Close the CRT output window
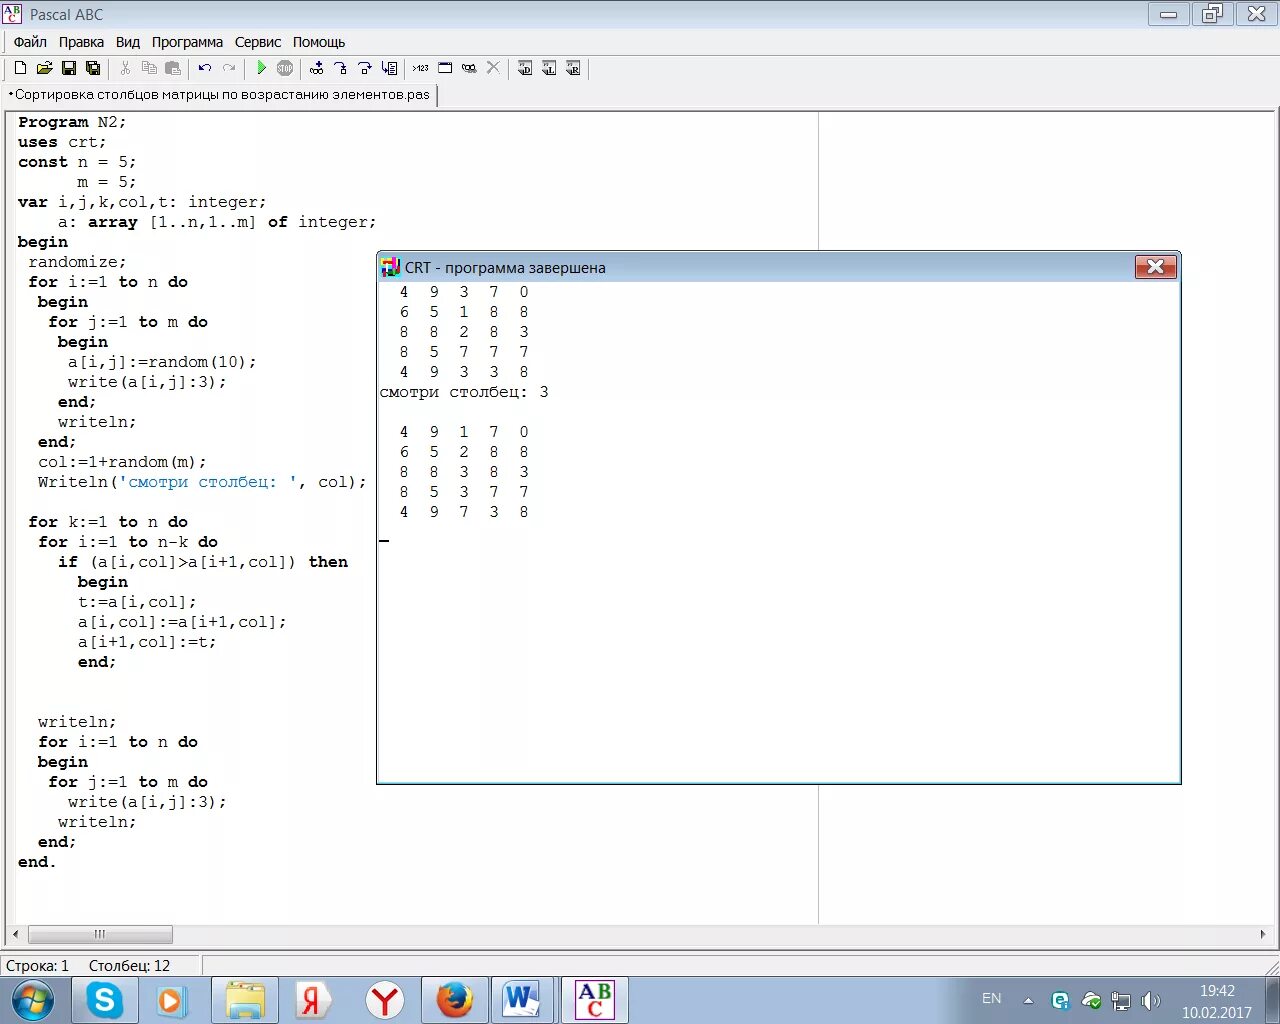The width and height of the screenshot is (1280, 1024). pos(1155,266)
